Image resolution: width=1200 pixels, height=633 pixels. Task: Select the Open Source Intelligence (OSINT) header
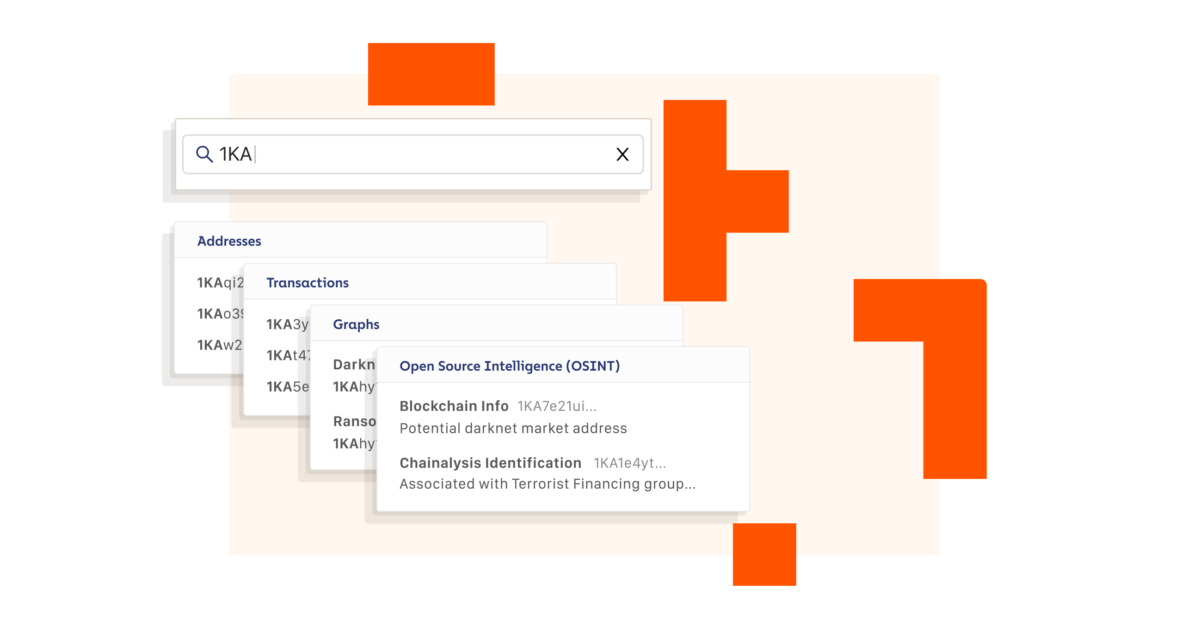[x=509, y=366]
